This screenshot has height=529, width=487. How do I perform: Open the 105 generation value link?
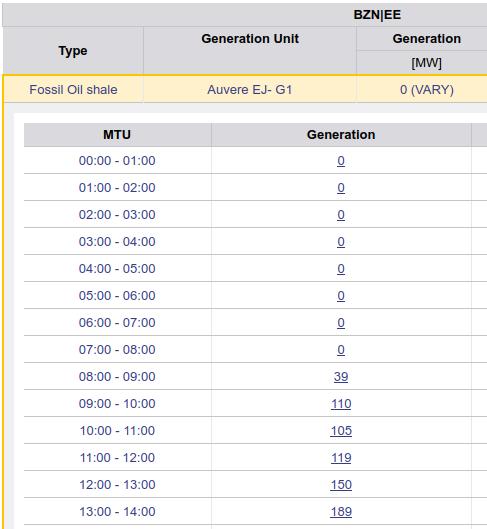point(341,430)
